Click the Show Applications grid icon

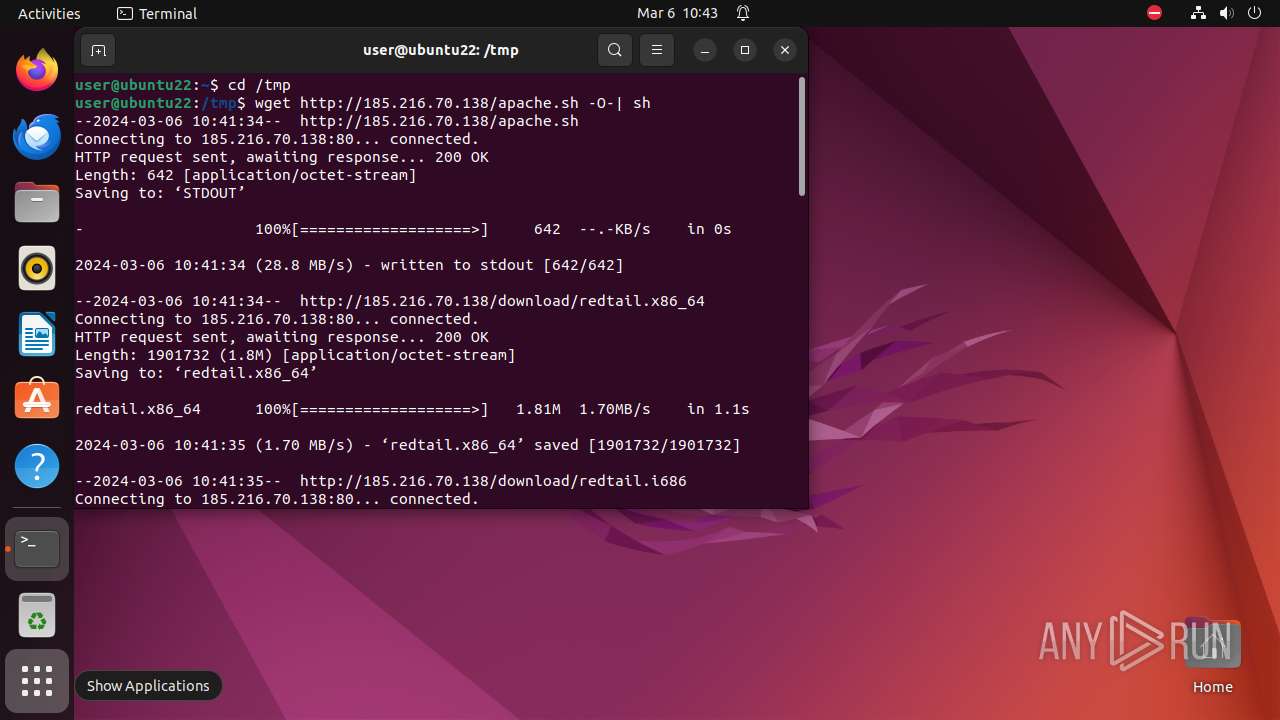(37, 682)
